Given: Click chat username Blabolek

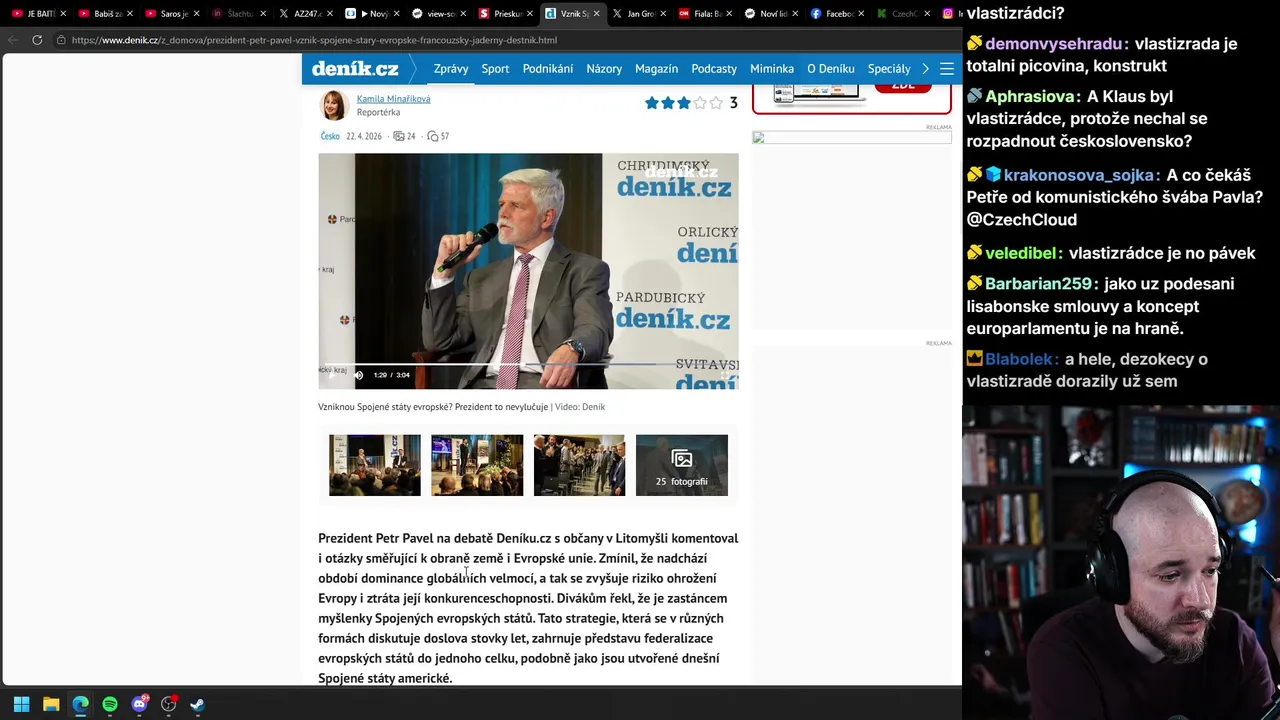Looking at the screenshot, I should (1020, 359).
